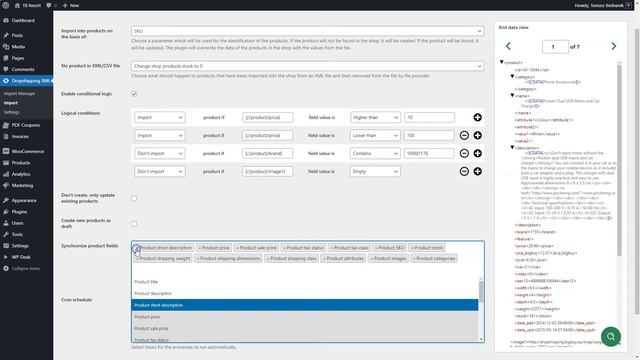Select Product title in options list
Image resolution: width=640 pixels, height=360 pixels.
point(304,282)
